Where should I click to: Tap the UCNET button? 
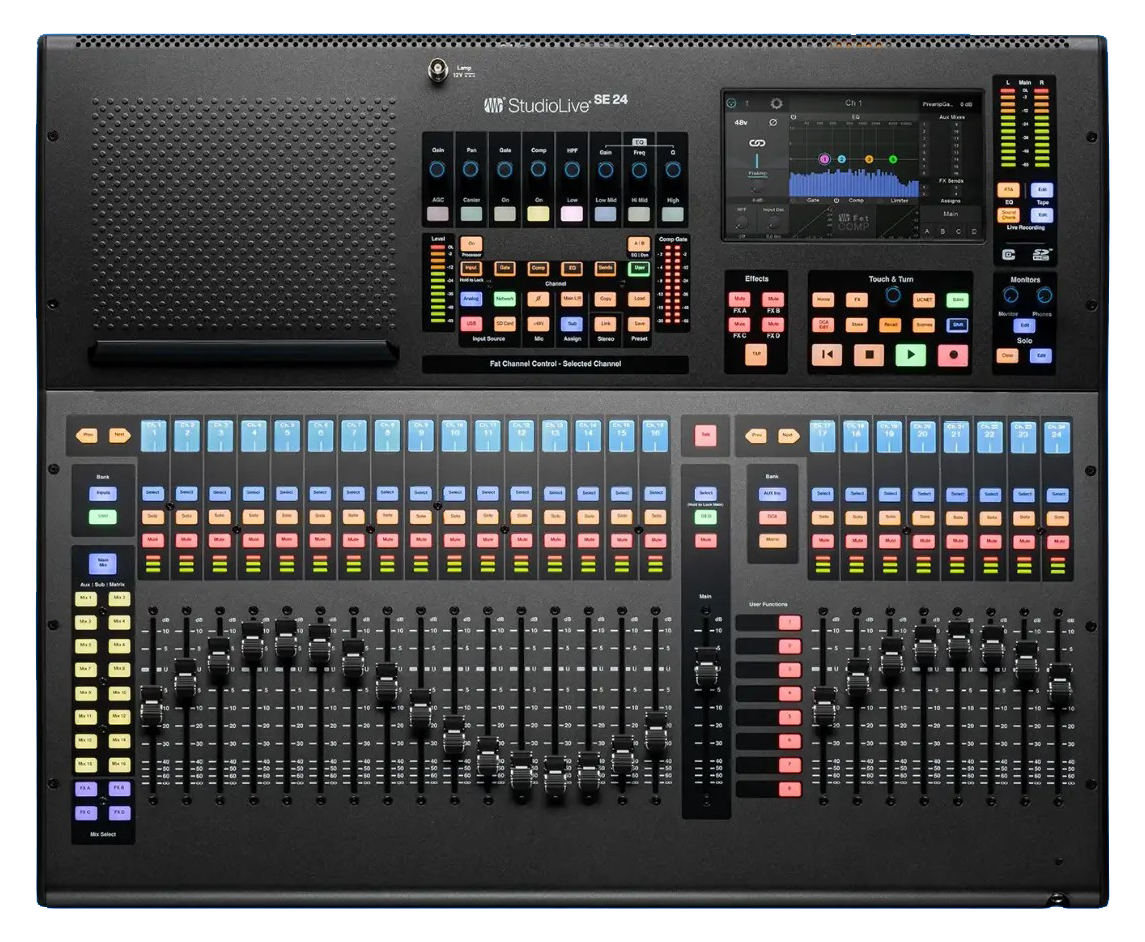click(x=924, y=300)
